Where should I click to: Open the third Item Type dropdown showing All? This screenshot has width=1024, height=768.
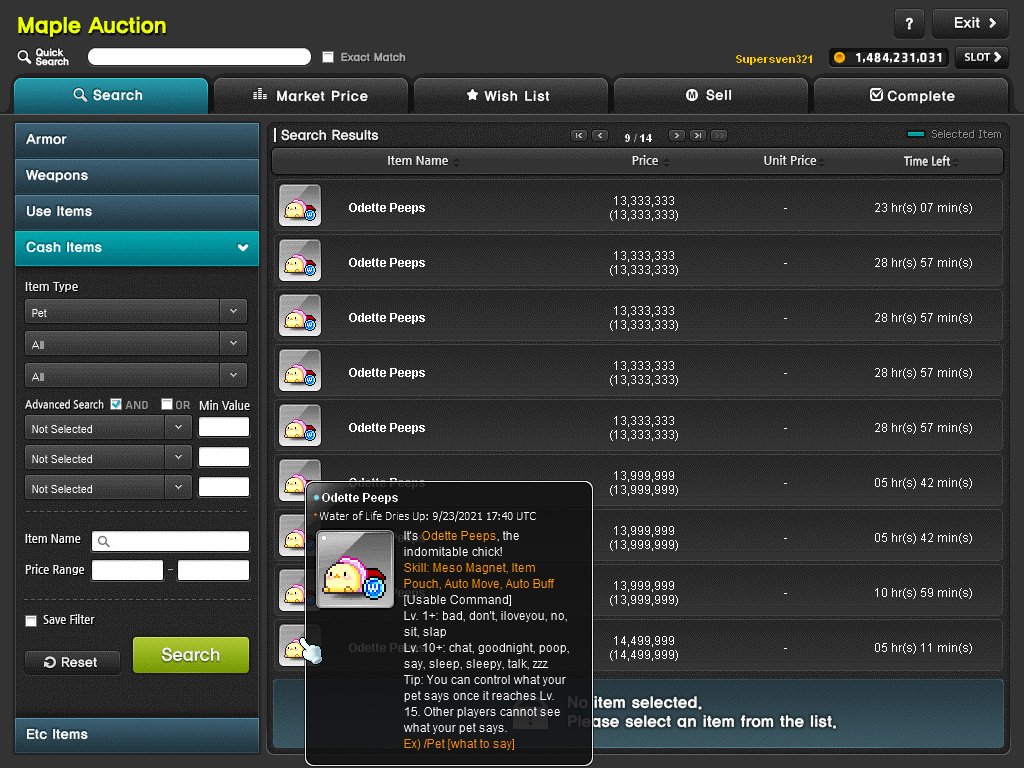pyautogui.click(x=136, y=376)
